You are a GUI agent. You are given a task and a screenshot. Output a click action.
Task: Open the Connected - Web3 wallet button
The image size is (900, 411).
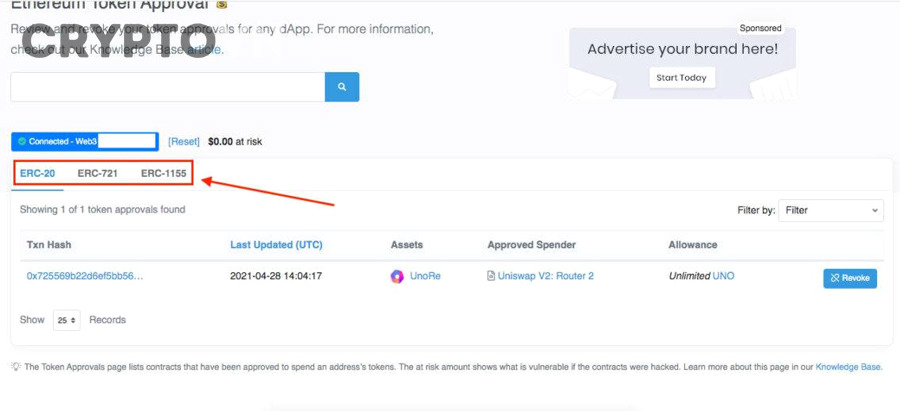85,141
